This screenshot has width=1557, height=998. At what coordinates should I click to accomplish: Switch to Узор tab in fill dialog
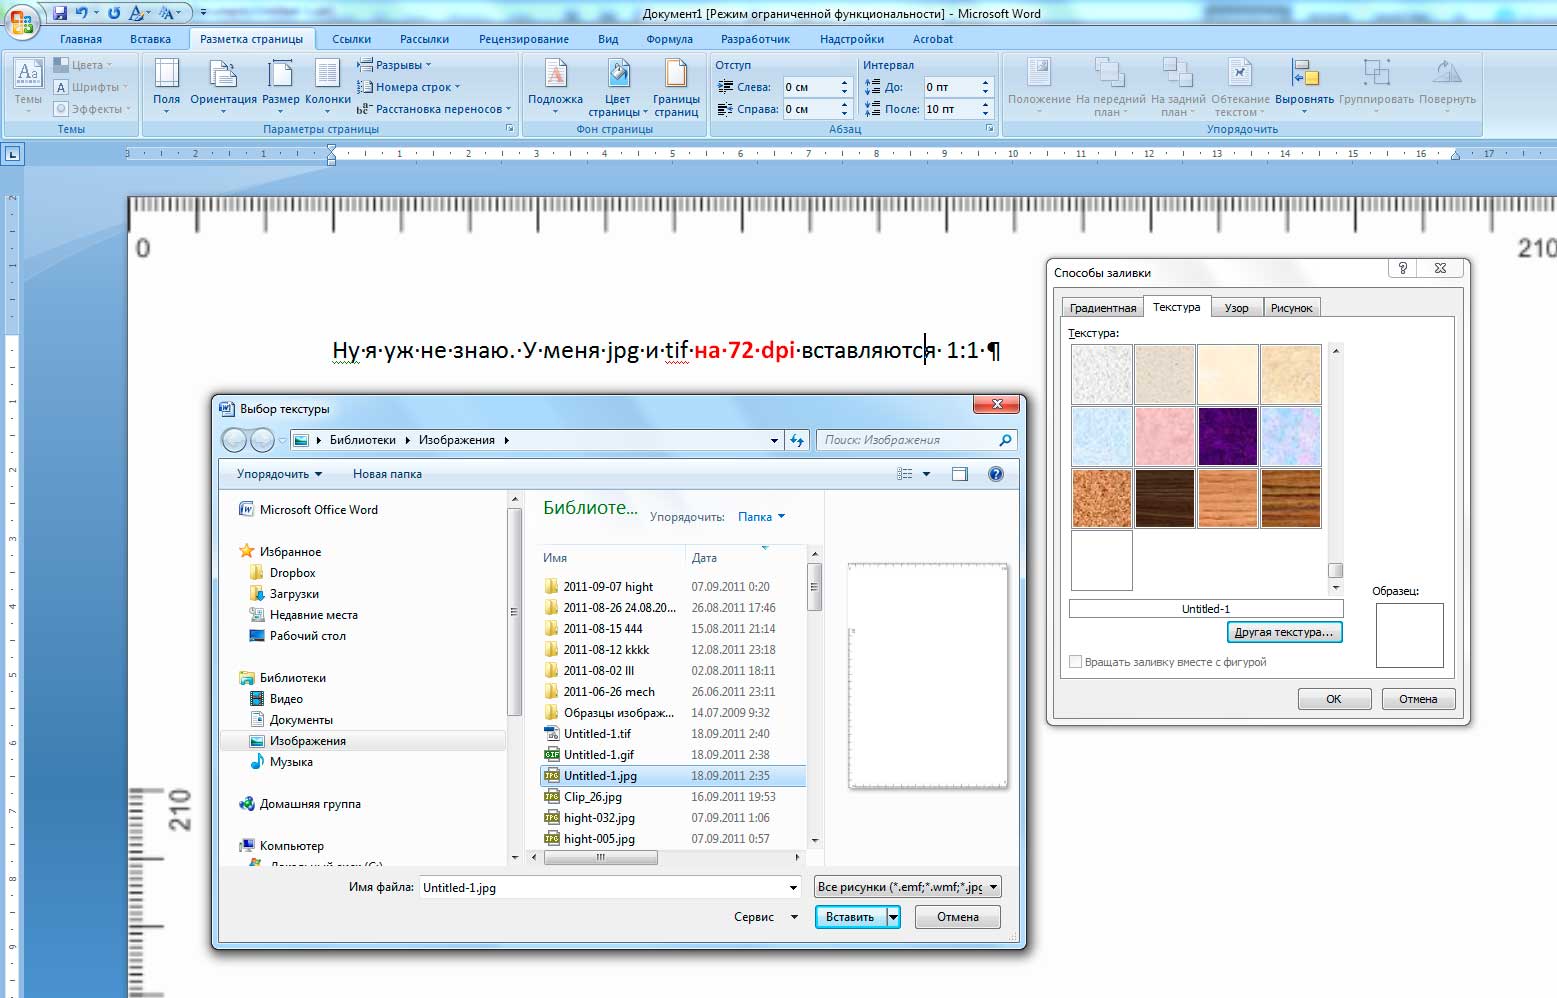pyautogui.click(x=1237, y=308)
